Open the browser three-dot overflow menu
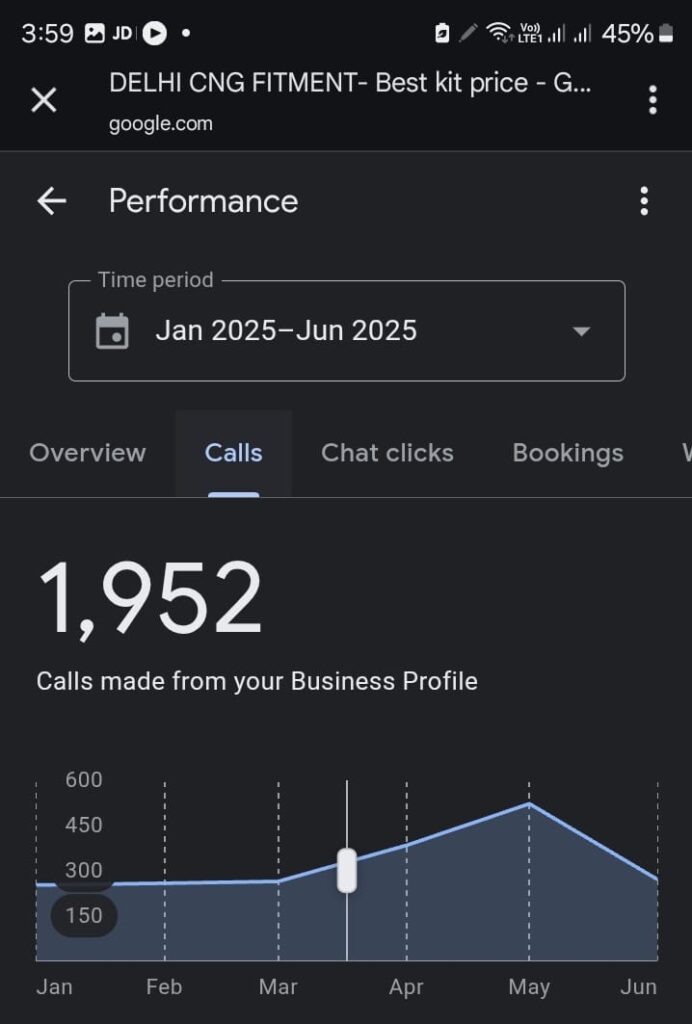Image resolution: width=692 pixels, height=1024 pixels. (652, 100)
